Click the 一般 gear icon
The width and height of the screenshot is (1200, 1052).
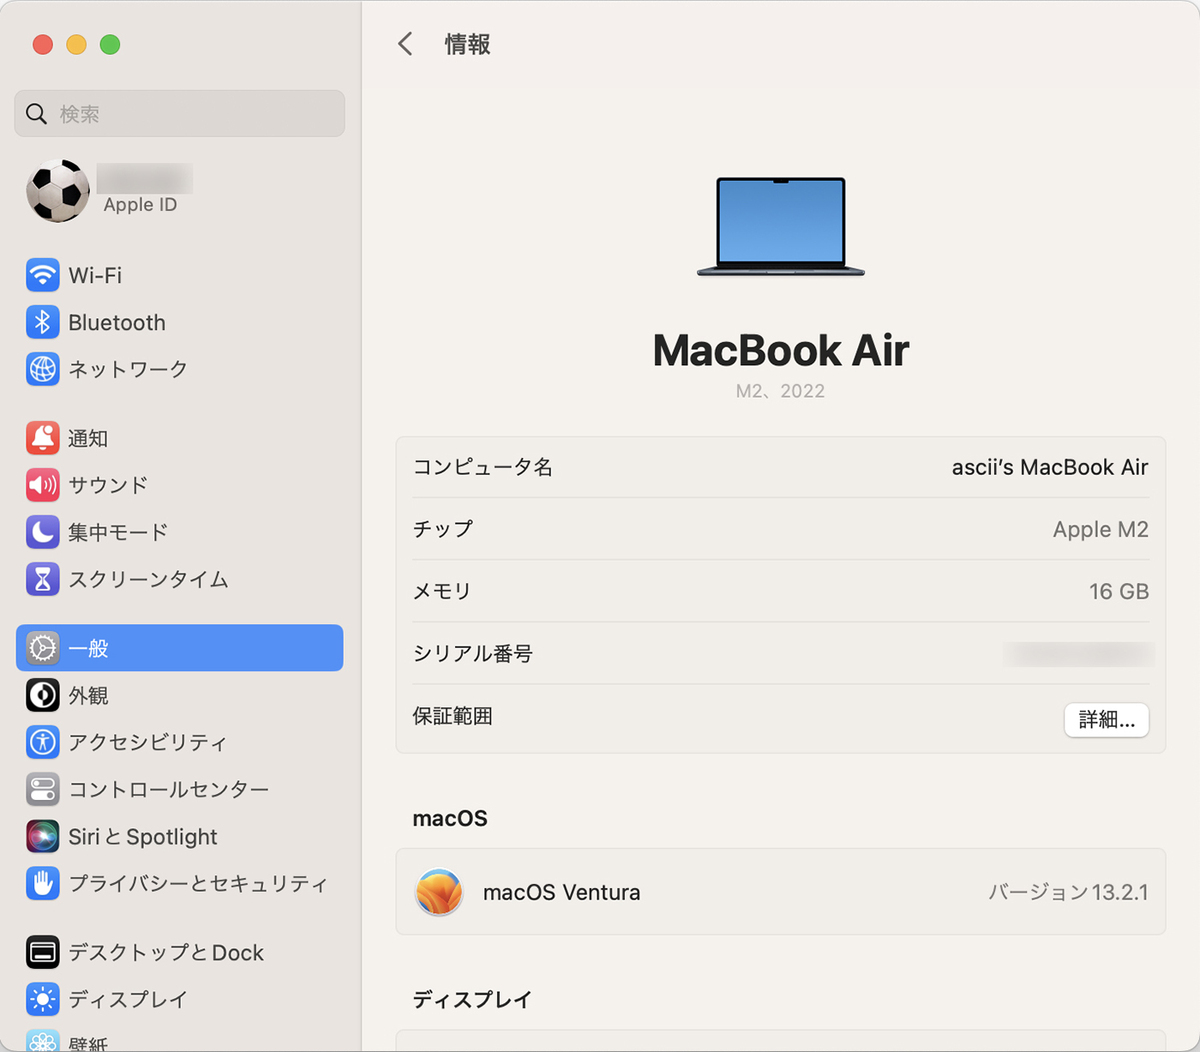43,648
